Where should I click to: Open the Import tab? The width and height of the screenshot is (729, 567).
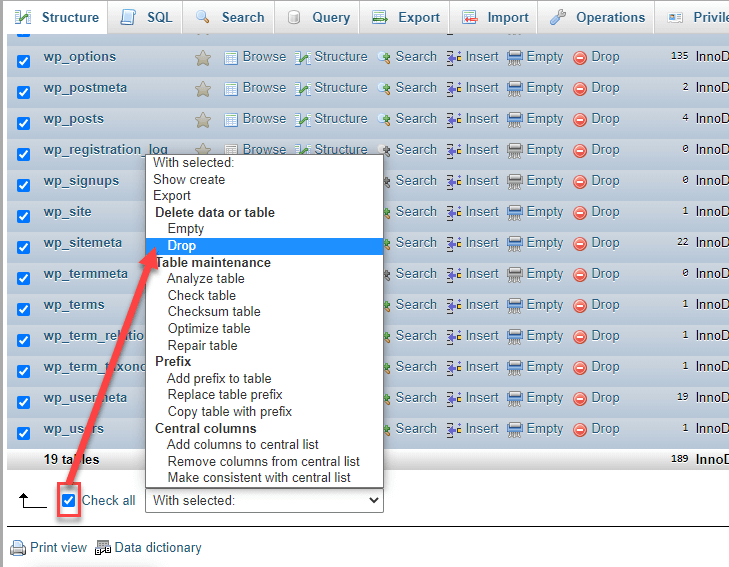(494, 17)
